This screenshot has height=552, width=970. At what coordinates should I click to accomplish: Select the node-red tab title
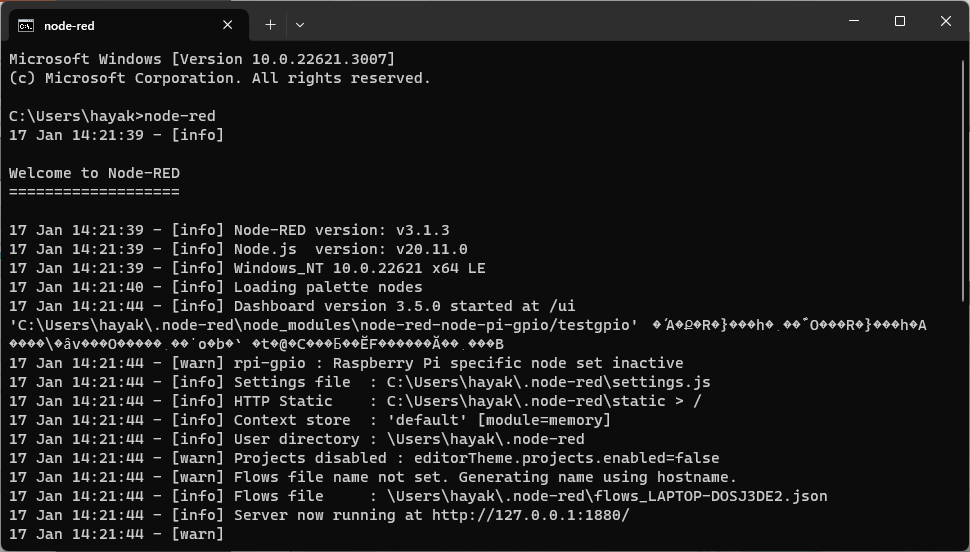click(x=69, y=26)
